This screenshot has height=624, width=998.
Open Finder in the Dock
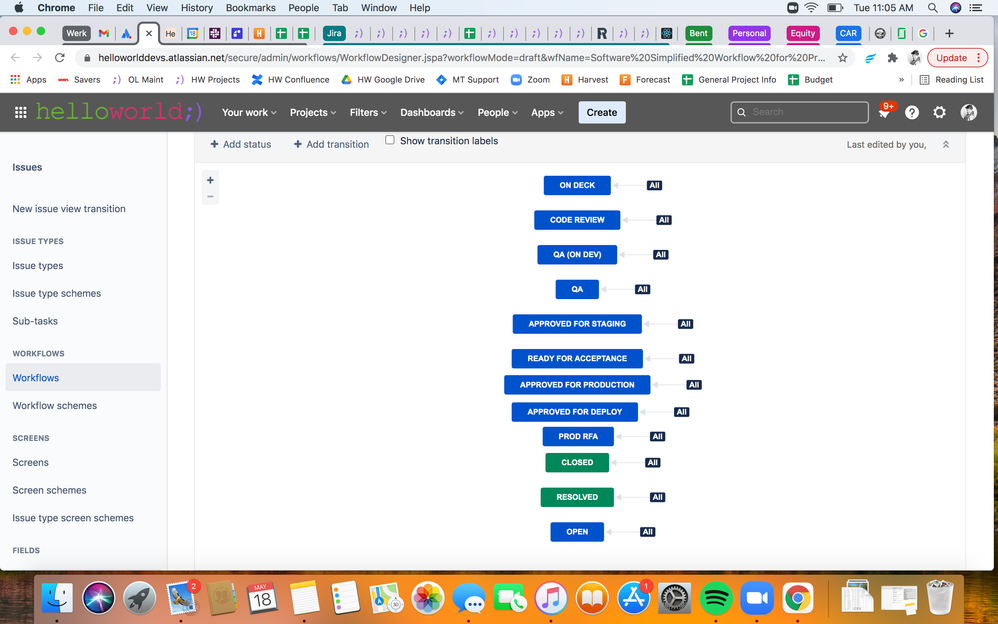(x=57, y=598)
